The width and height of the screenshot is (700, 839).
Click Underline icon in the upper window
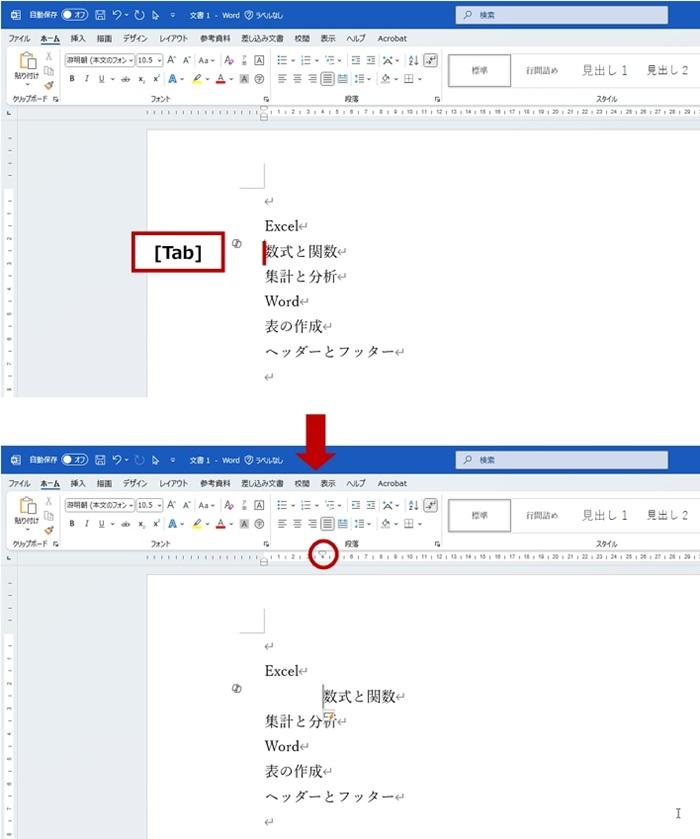click(101, 78)
